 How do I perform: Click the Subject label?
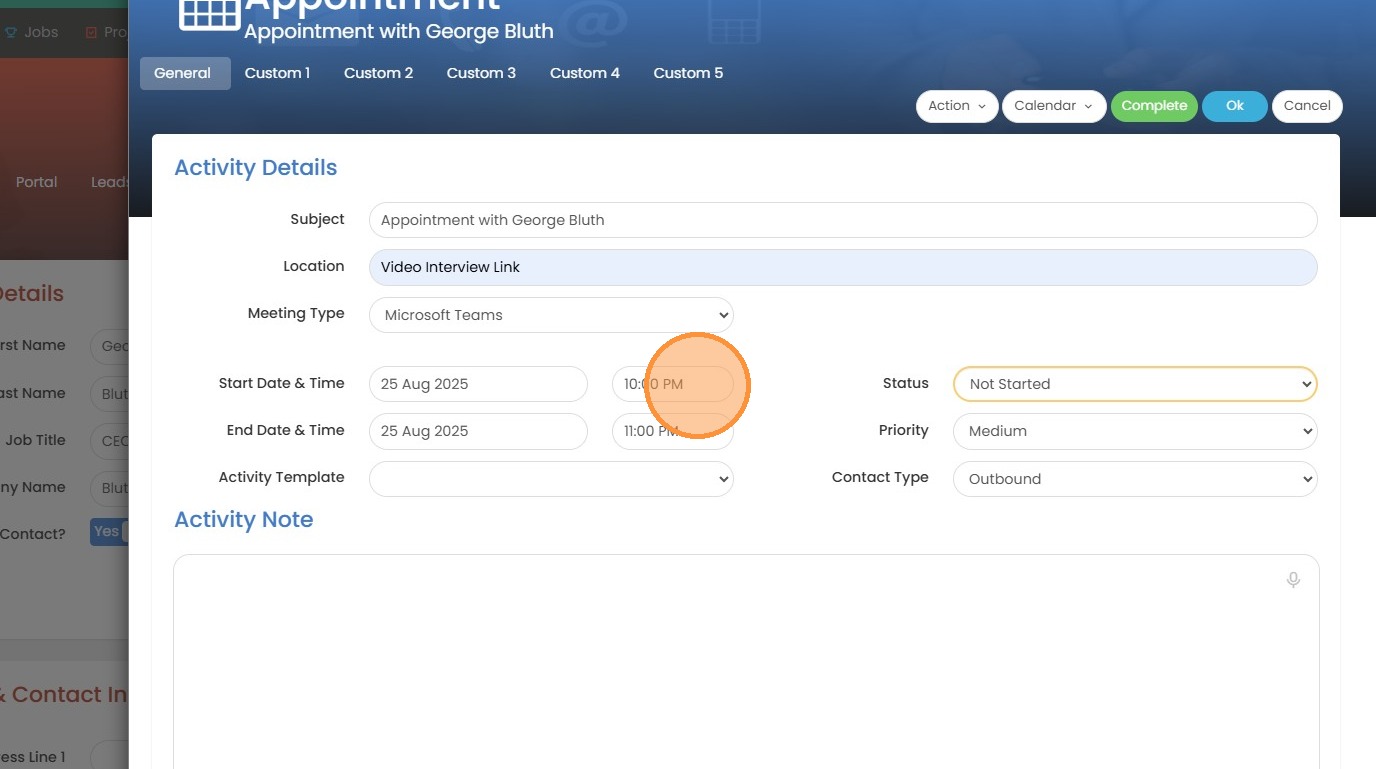click(x=318, y=219)
